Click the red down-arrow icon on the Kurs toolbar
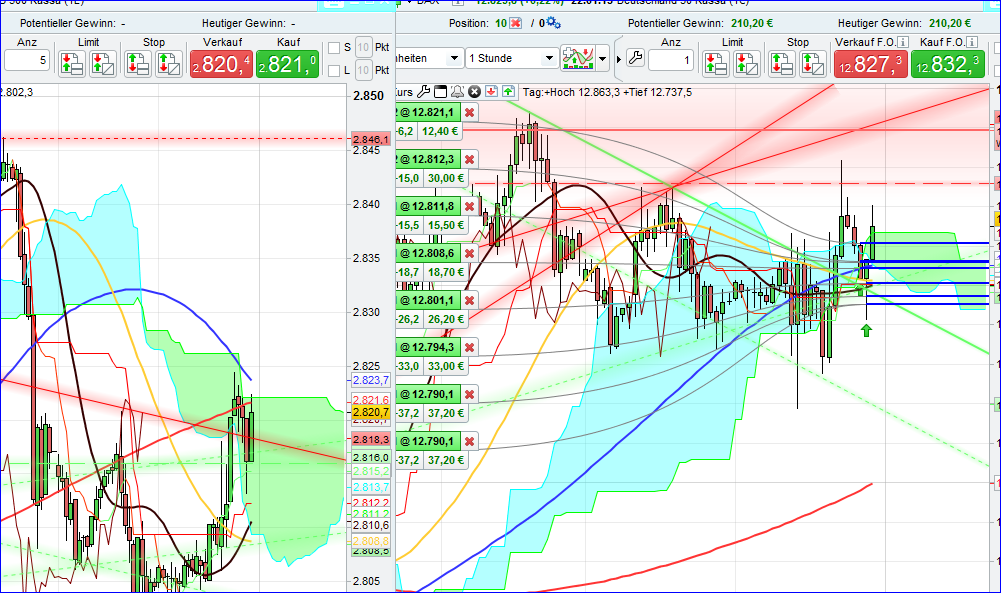1001x593 pixels. (491, 92)
